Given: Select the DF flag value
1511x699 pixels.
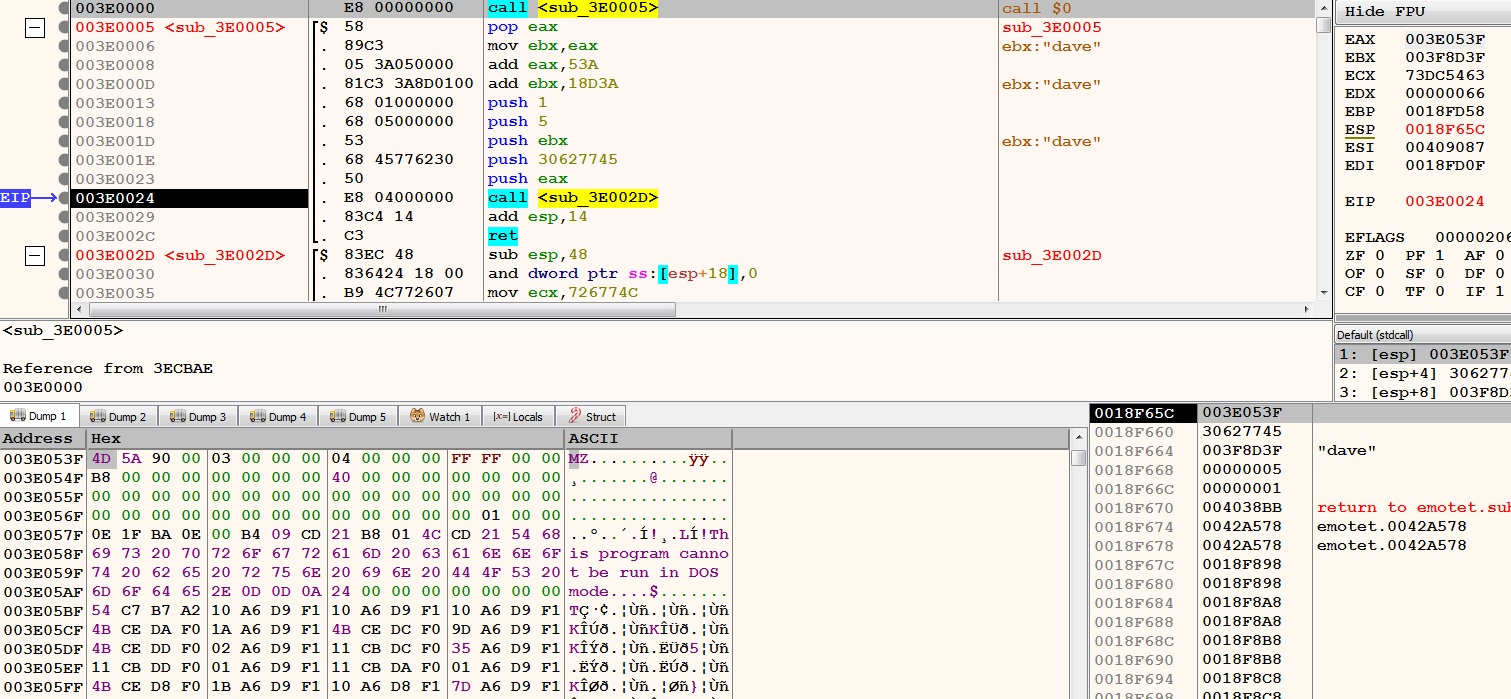Looking at the screenshot, I should pyautogui.click(x=1498, y=273).
